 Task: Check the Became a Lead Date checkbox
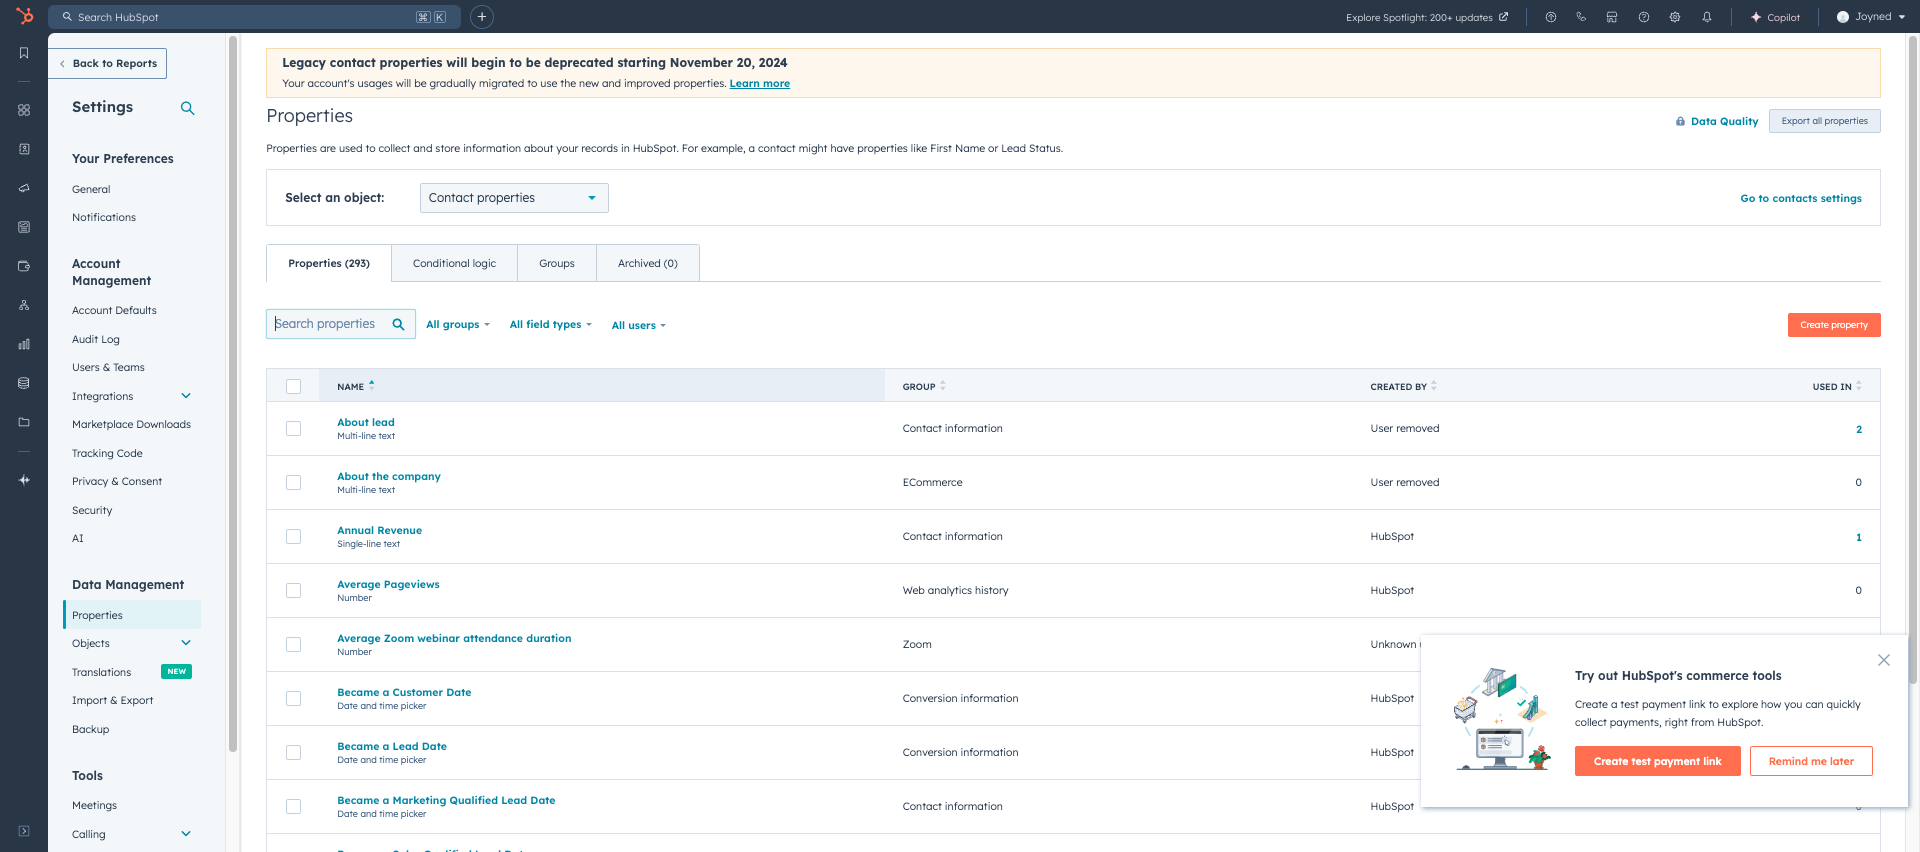pyautogui.click(x=293, y=752)
